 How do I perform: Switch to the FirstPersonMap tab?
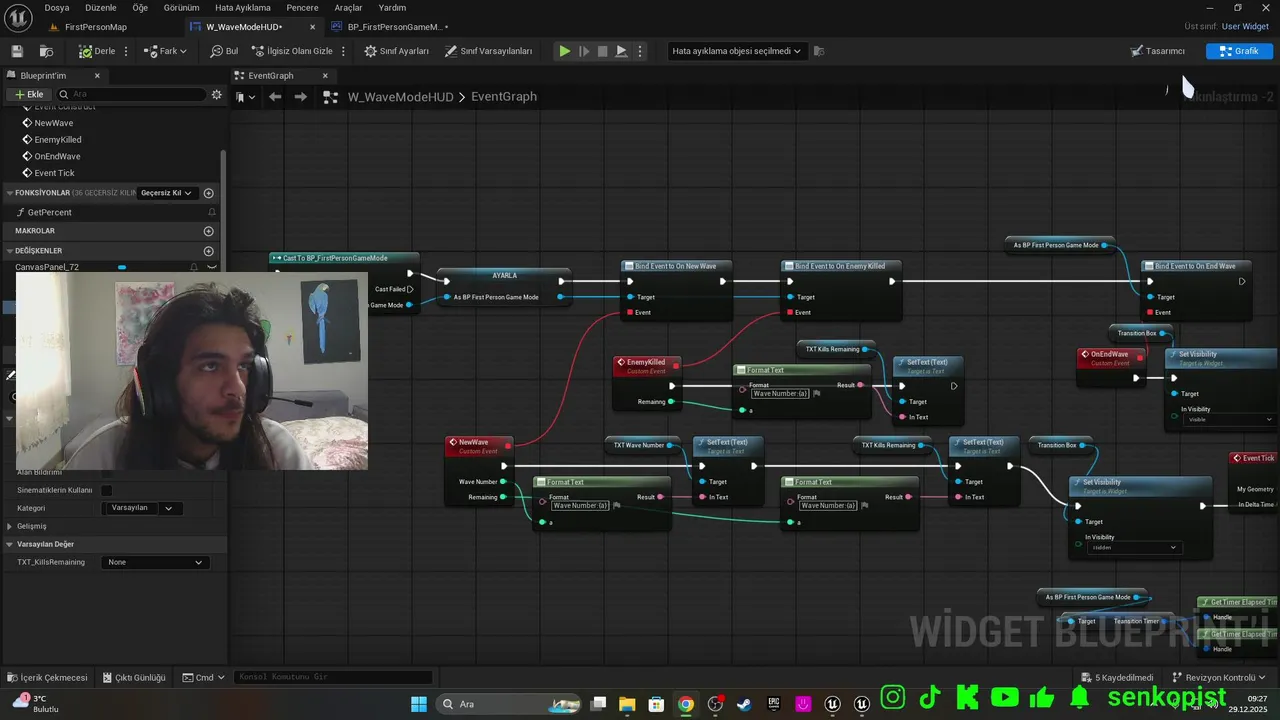tap(95, 27)
